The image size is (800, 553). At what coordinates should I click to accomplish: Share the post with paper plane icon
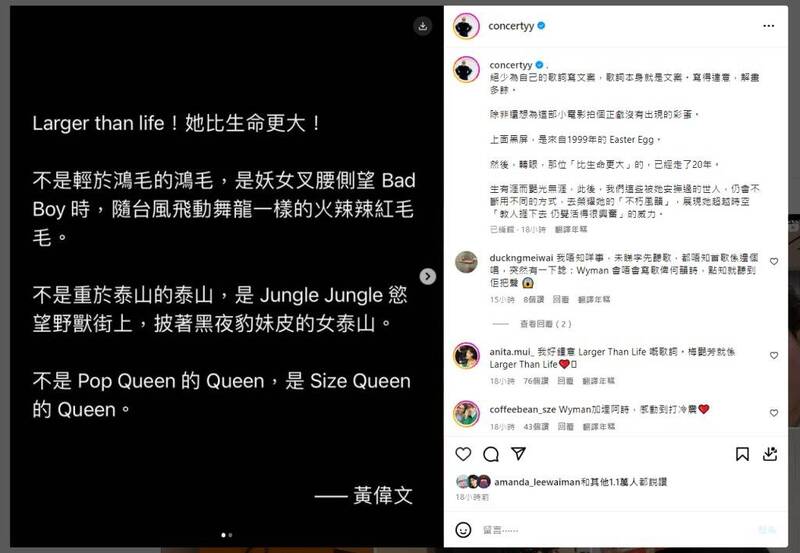pyautogui.click(x=518, y=454)
